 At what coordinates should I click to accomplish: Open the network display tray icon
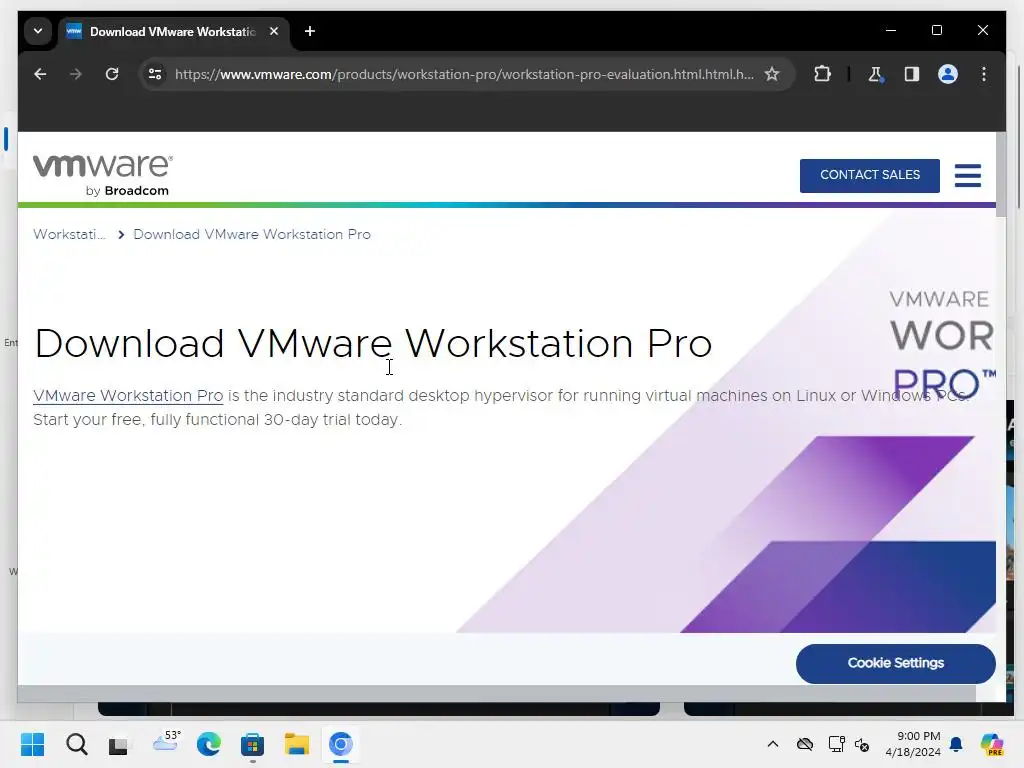(837, 744)
